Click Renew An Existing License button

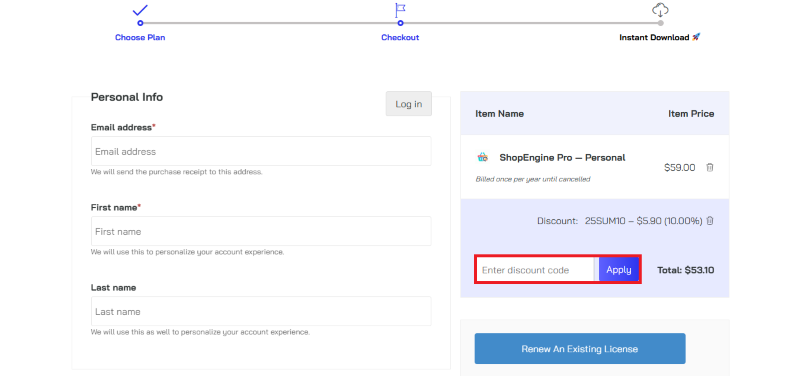point(580,349)
